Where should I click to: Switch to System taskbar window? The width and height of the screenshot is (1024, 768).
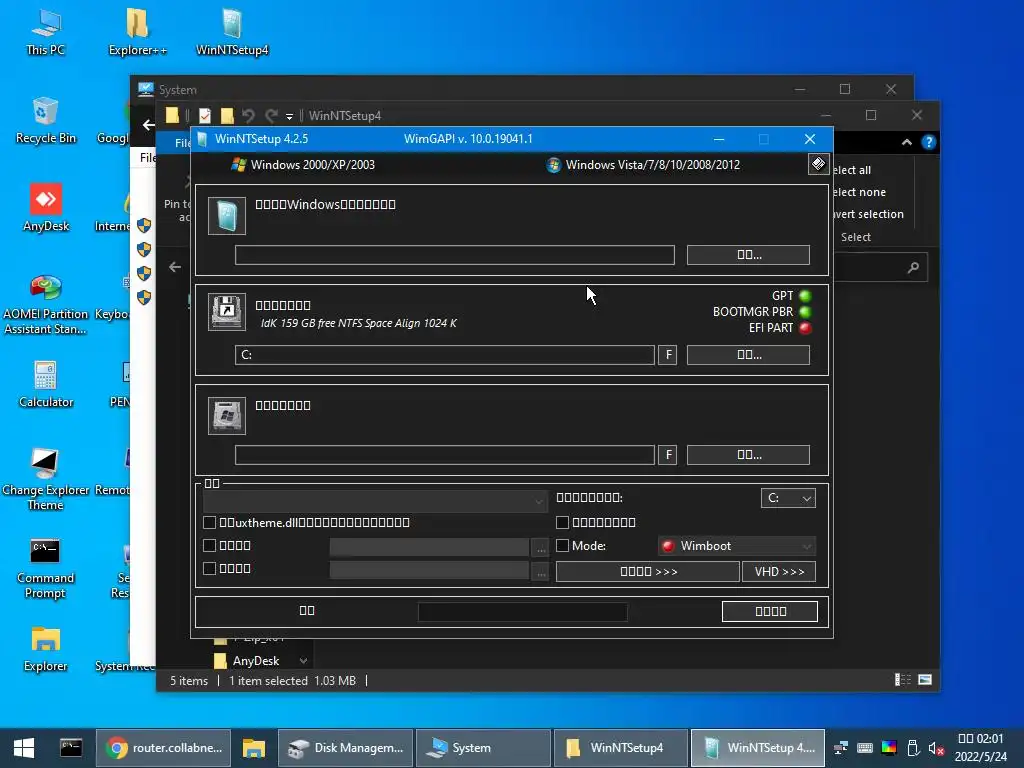tap(483, 748)
